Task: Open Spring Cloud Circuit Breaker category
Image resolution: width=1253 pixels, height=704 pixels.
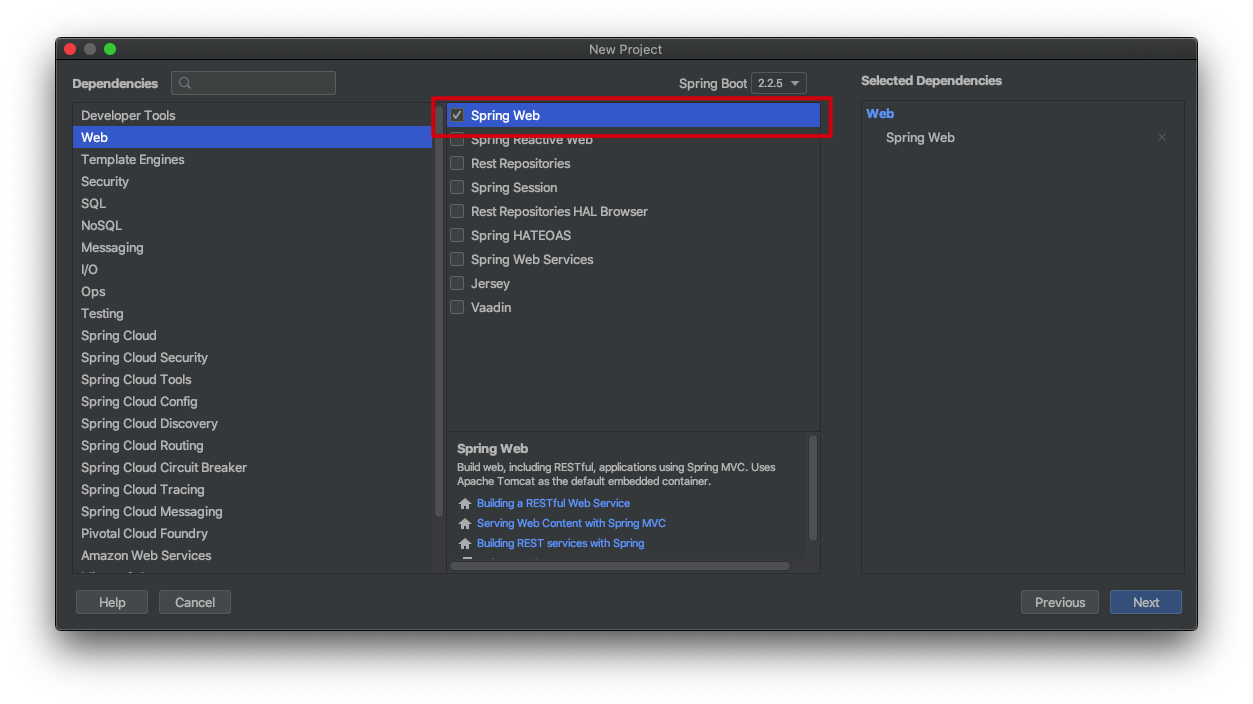Action: coord(253,467)
